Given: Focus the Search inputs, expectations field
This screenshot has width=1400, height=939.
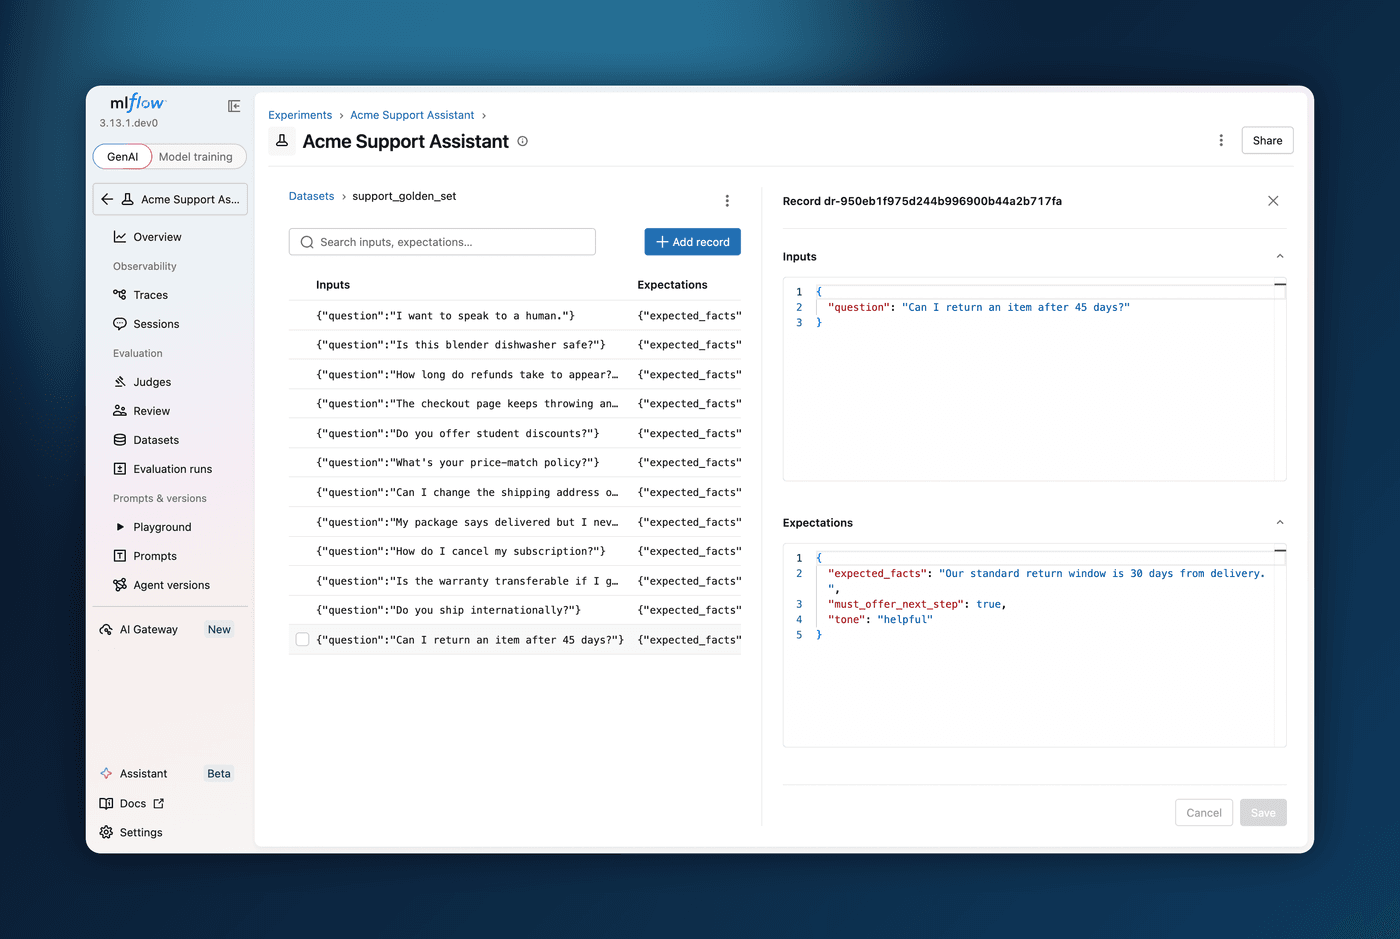Looking at the screenshot, I should pyautogui.click(x=442, y=242).
